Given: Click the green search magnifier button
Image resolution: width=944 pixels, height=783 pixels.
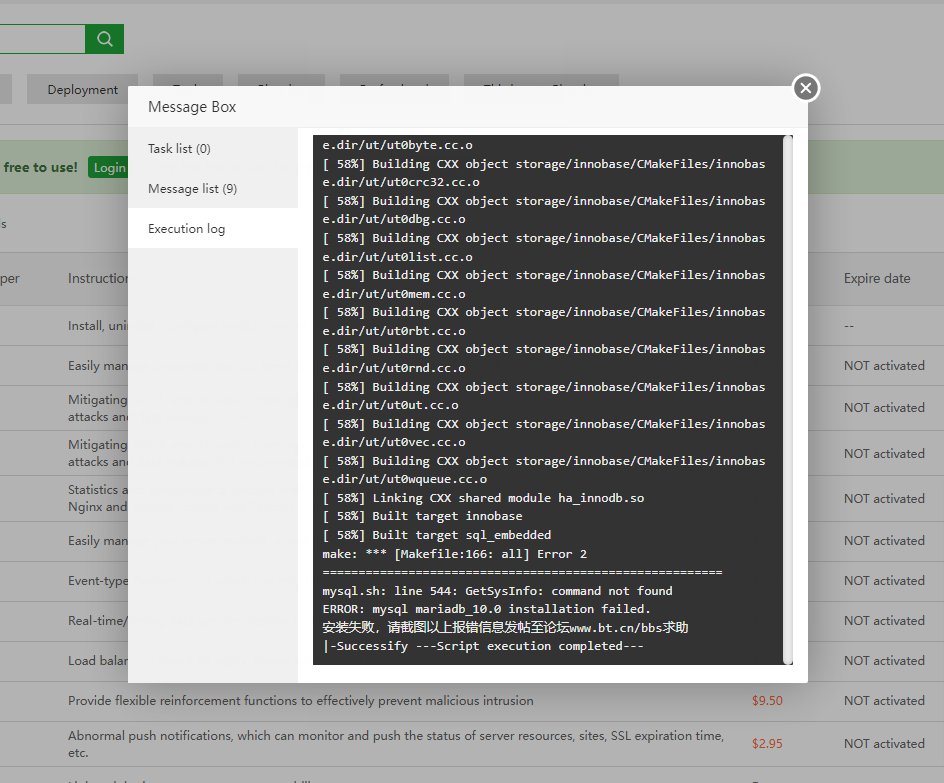Looking at the screenshot, I should tap(104, 39).
